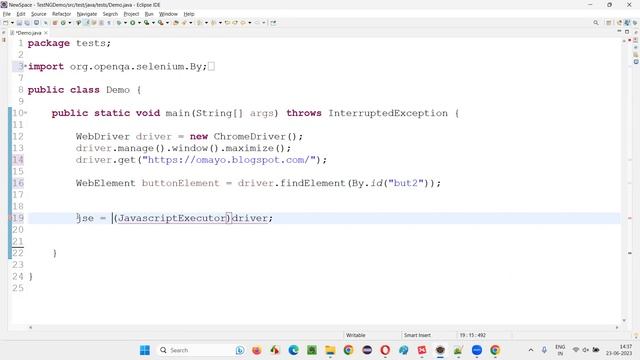This screenshot has height=360, width=640.
Task: Open Firefox from the taskbar
Action: point(257,350)
